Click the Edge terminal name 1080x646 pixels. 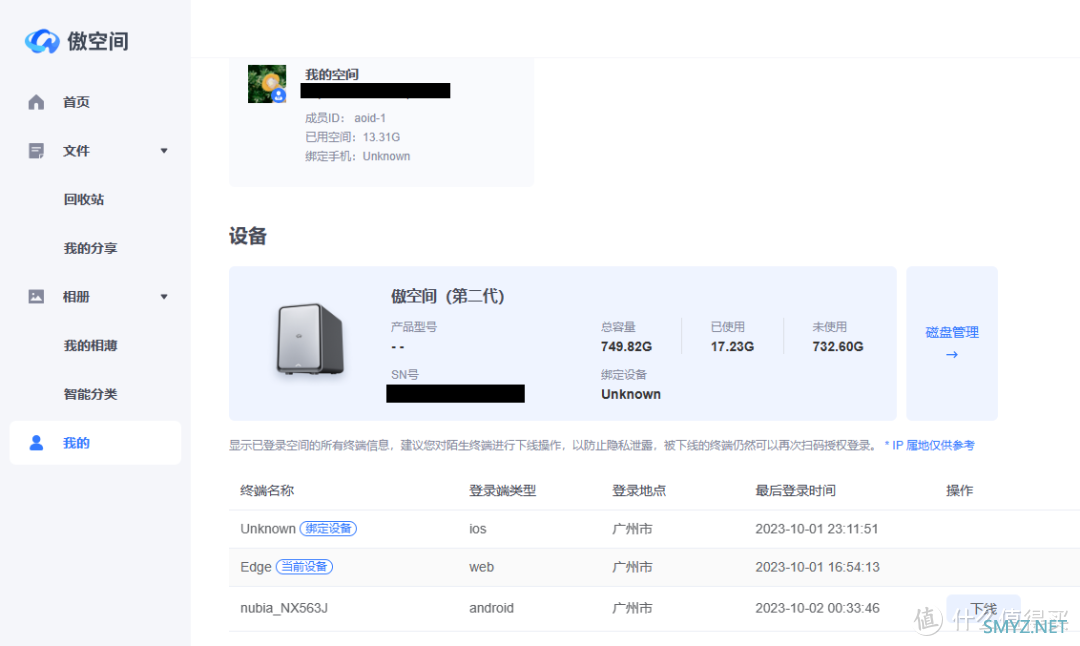coord(256,567)
